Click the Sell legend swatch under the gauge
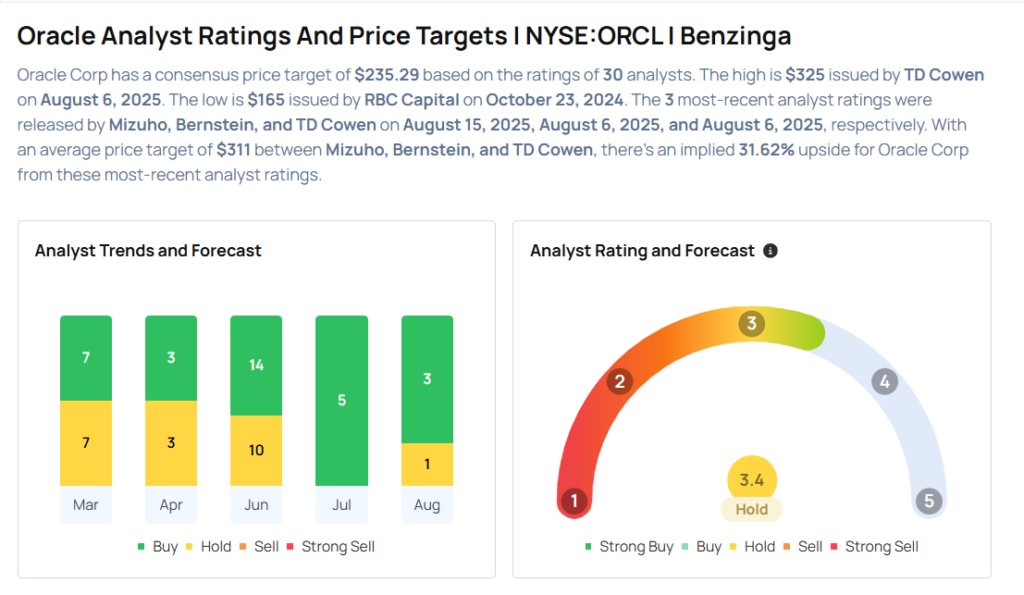This screenshot has width=1024, height=595. pyautogui.click(x=790, y=546)
